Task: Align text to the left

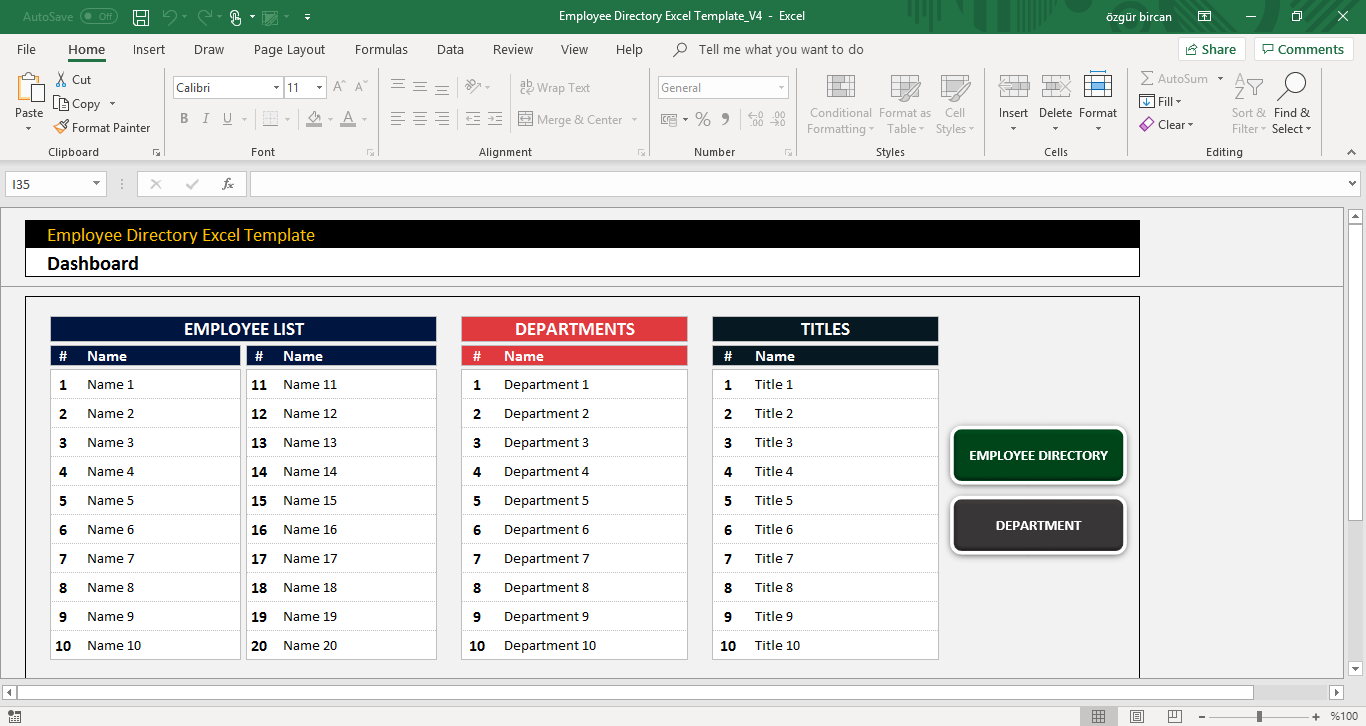Action: (x=397, y=119)
